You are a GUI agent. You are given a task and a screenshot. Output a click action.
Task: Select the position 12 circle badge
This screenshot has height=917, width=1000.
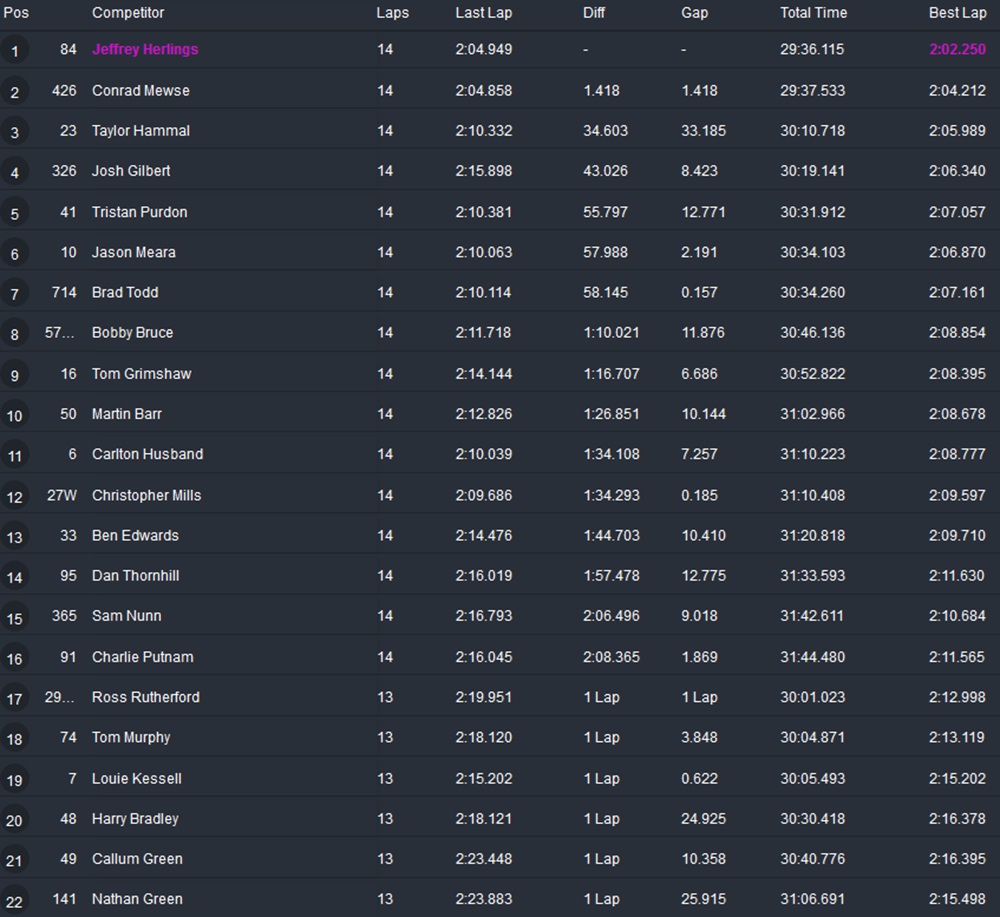coord(14,496)
